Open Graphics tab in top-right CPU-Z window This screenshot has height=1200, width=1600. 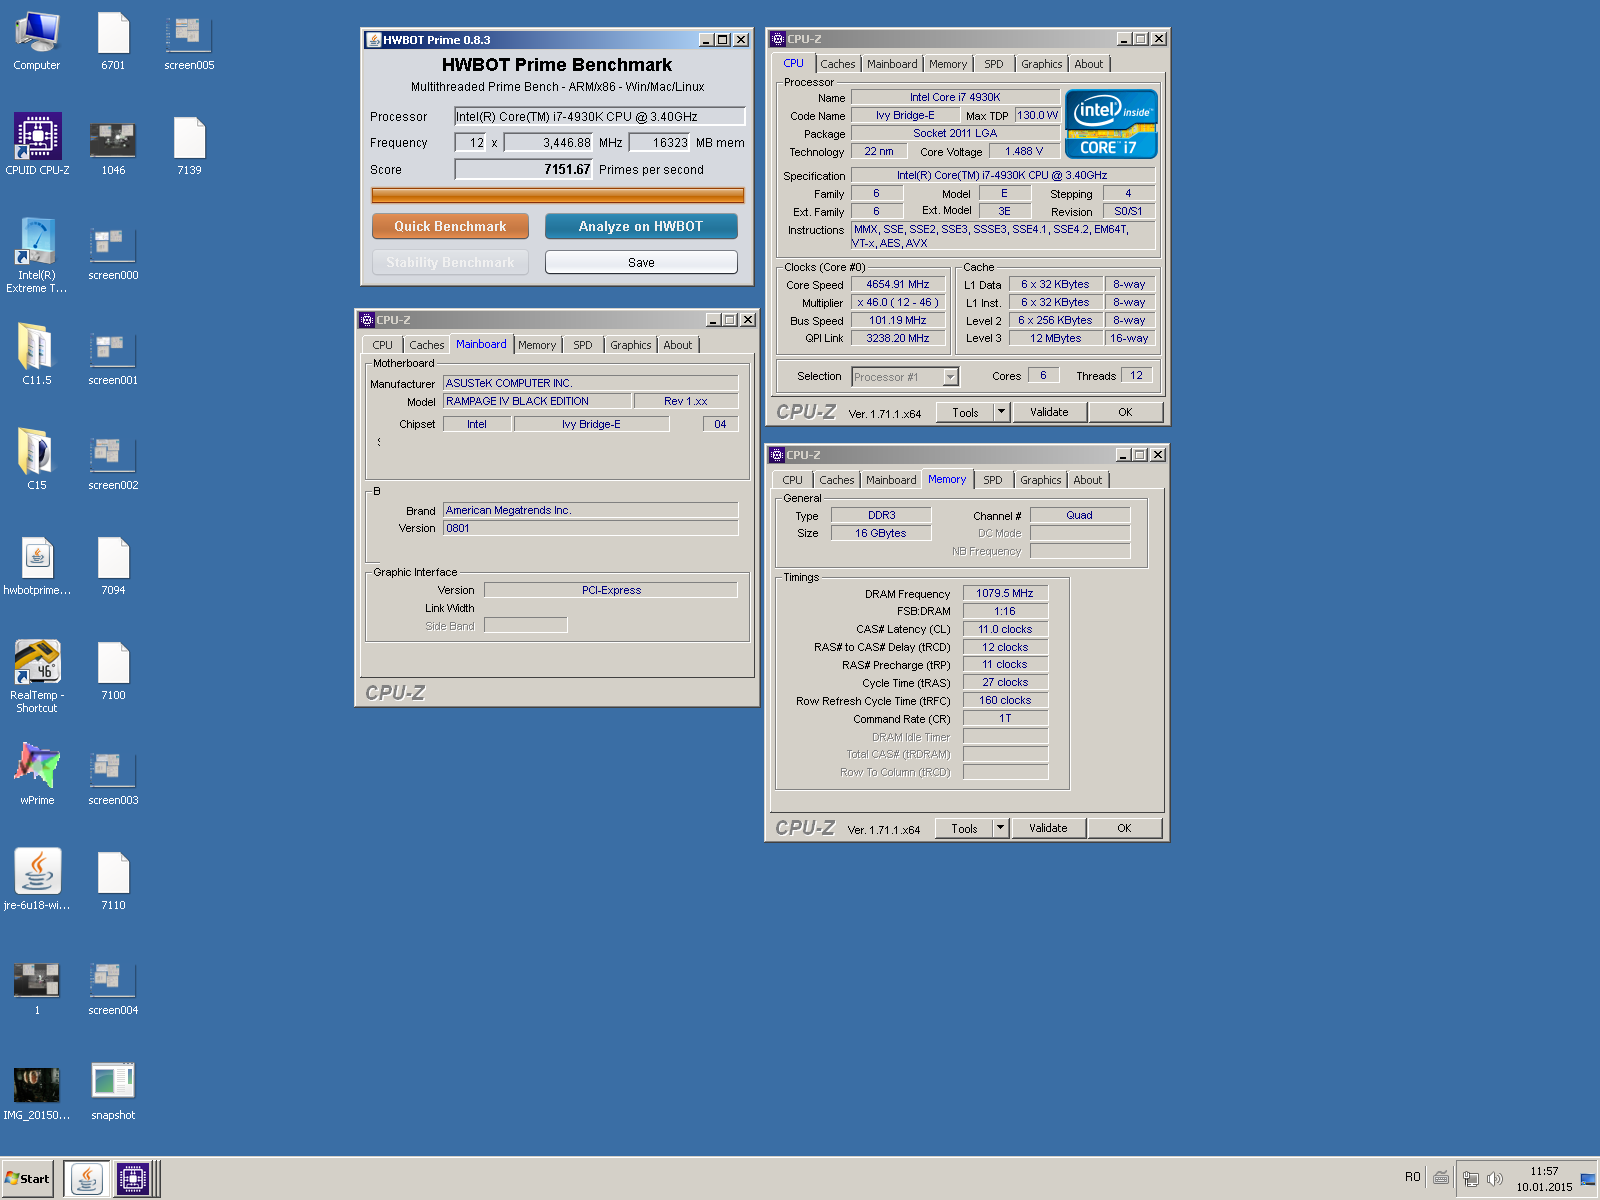[1041, 64]
